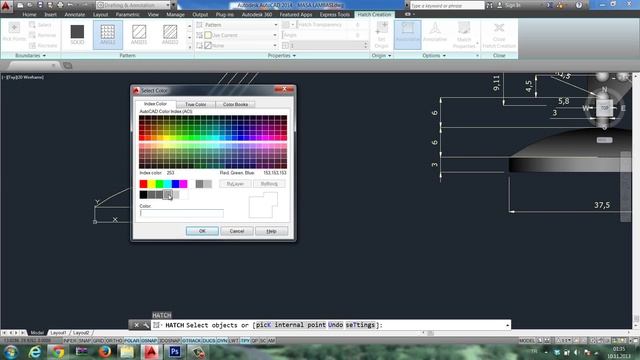This screenshot has height=360, width=640.
Task: Click the Undo arrow in quick access
Action: tap(70, 5)
